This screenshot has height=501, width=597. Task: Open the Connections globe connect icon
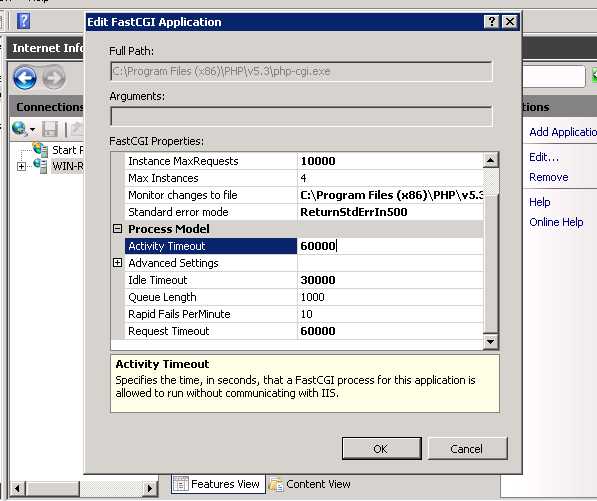point(19,129)
